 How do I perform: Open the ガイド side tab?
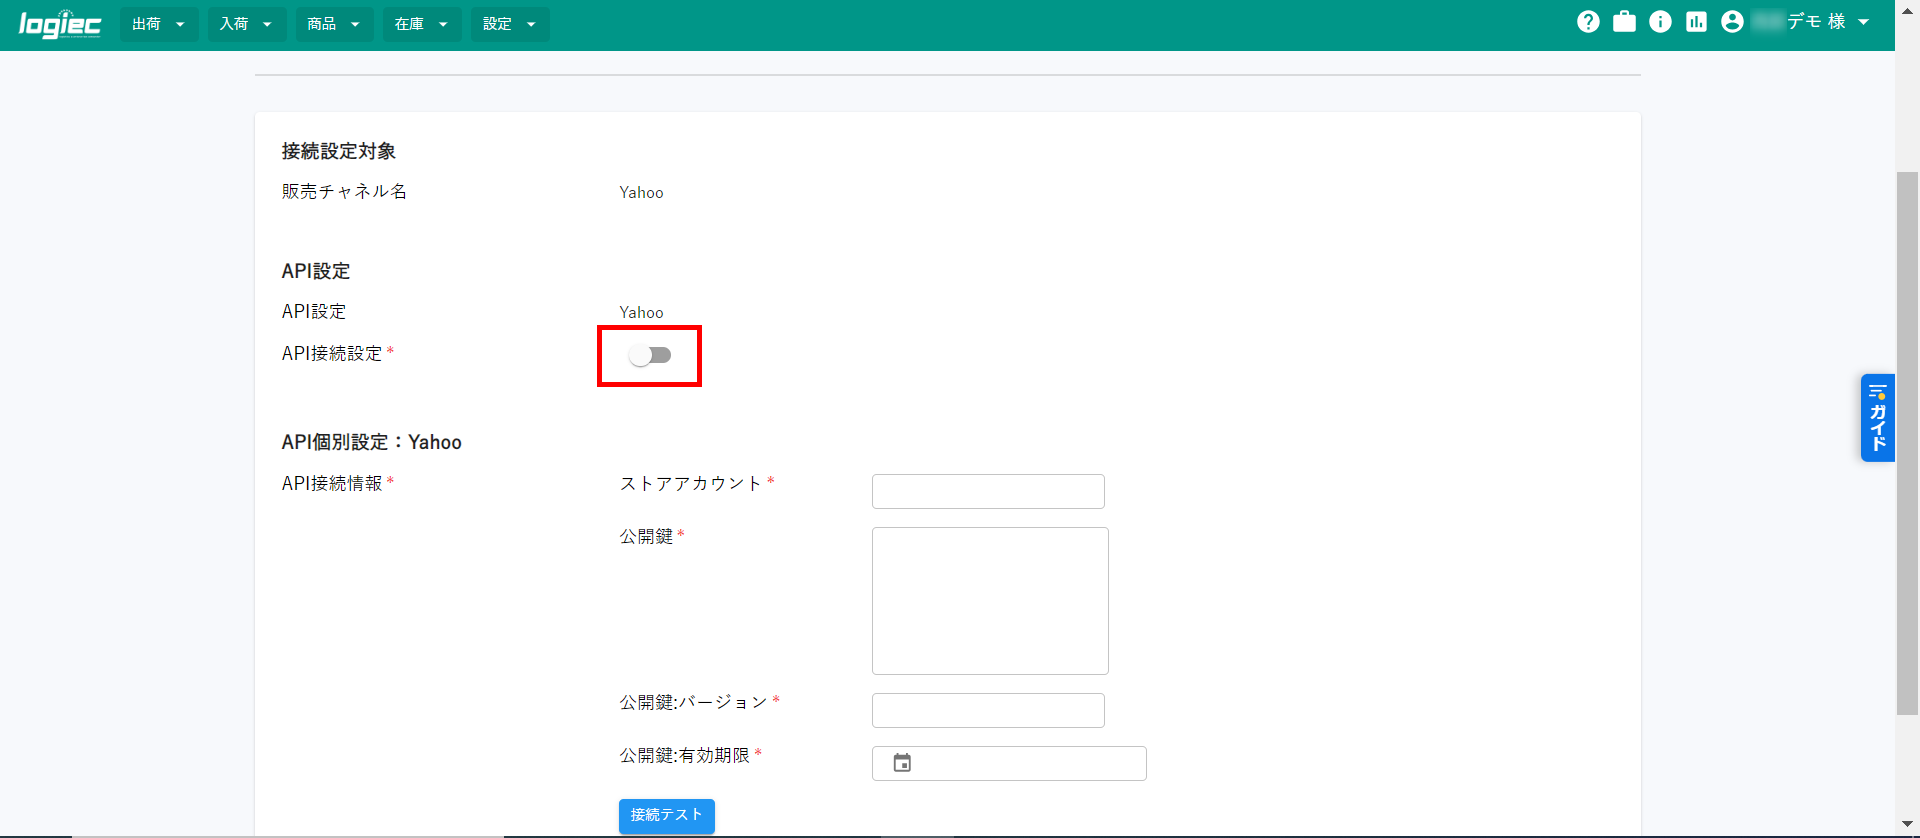[1877, 418]
